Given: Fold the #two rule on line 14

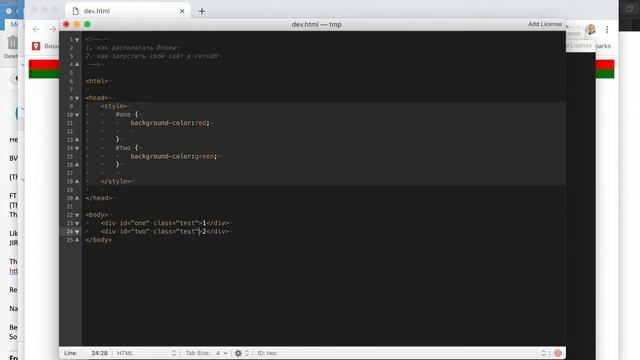Looking at the screenshot, I should coord(77,148).
